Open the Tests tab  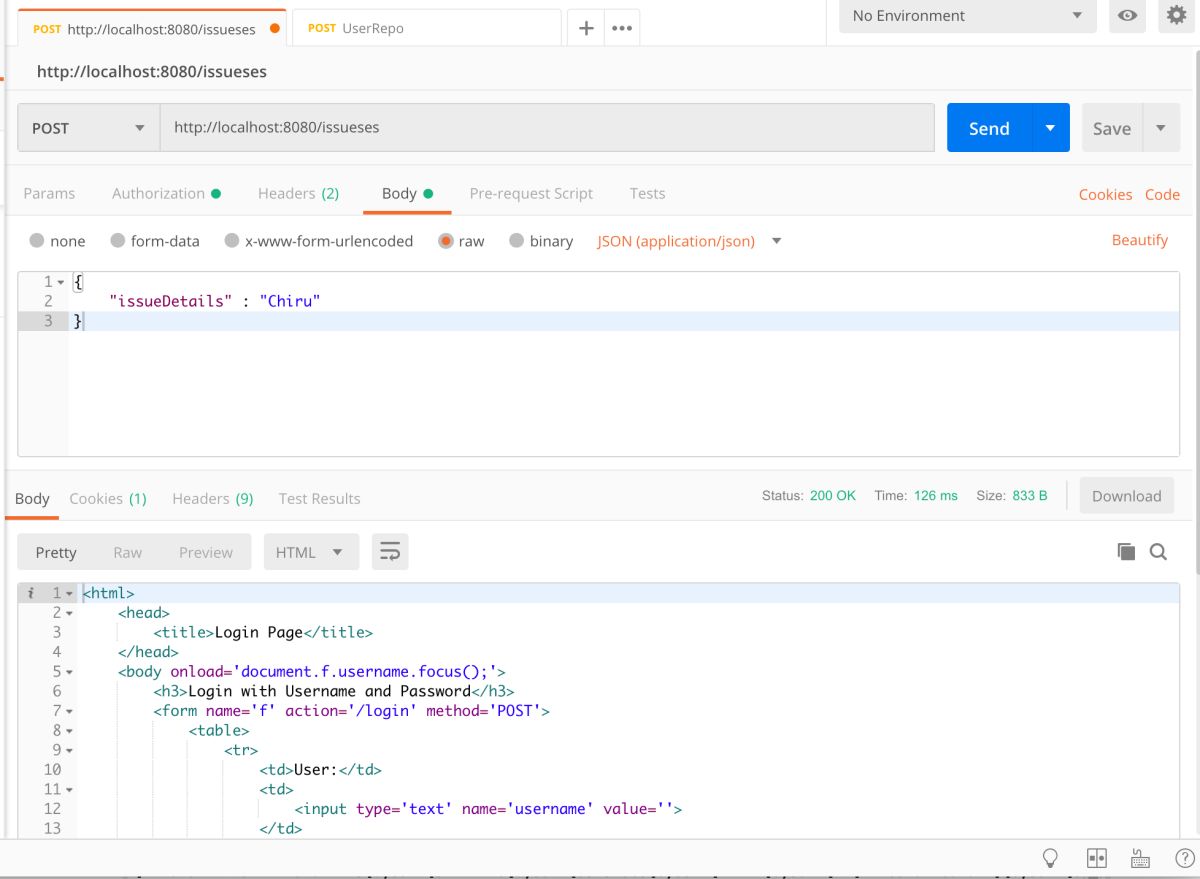(x=647, y=193)
